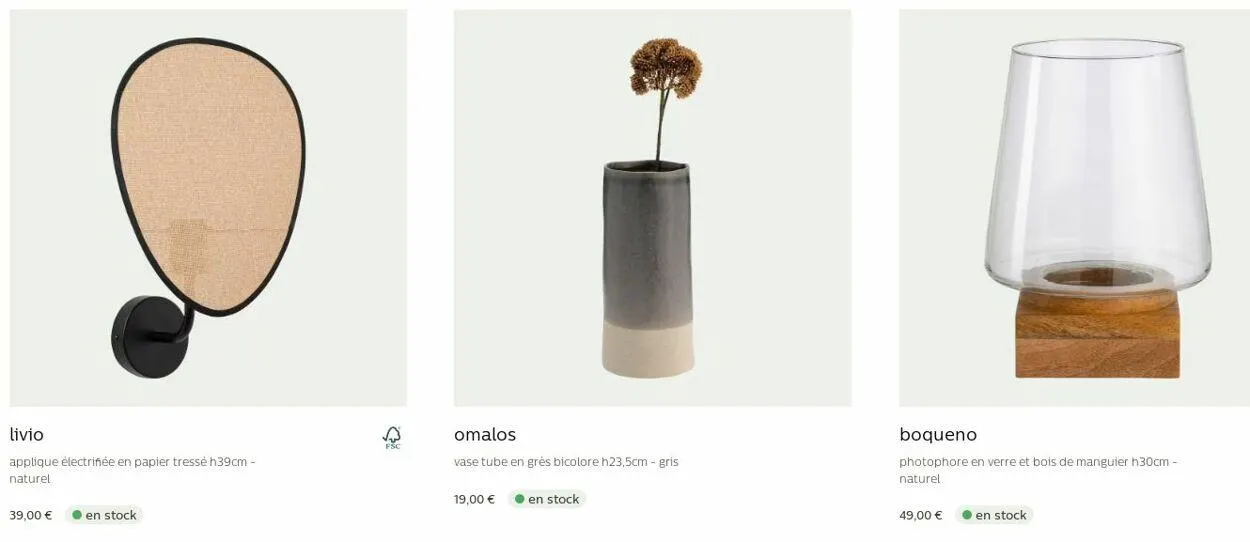Open the livio wall lamp product image
Screen dimensions: 1250x542
[208, 208]
